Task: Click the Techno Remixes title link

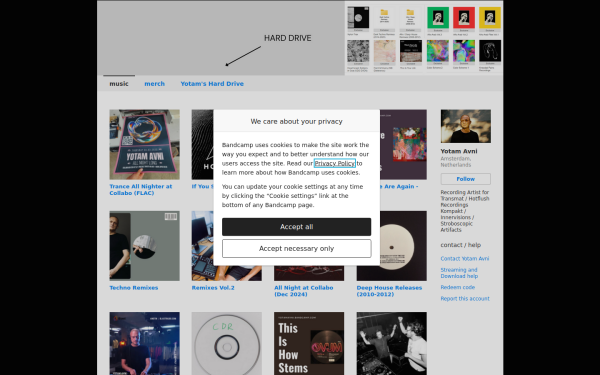Action: [134, 288]
